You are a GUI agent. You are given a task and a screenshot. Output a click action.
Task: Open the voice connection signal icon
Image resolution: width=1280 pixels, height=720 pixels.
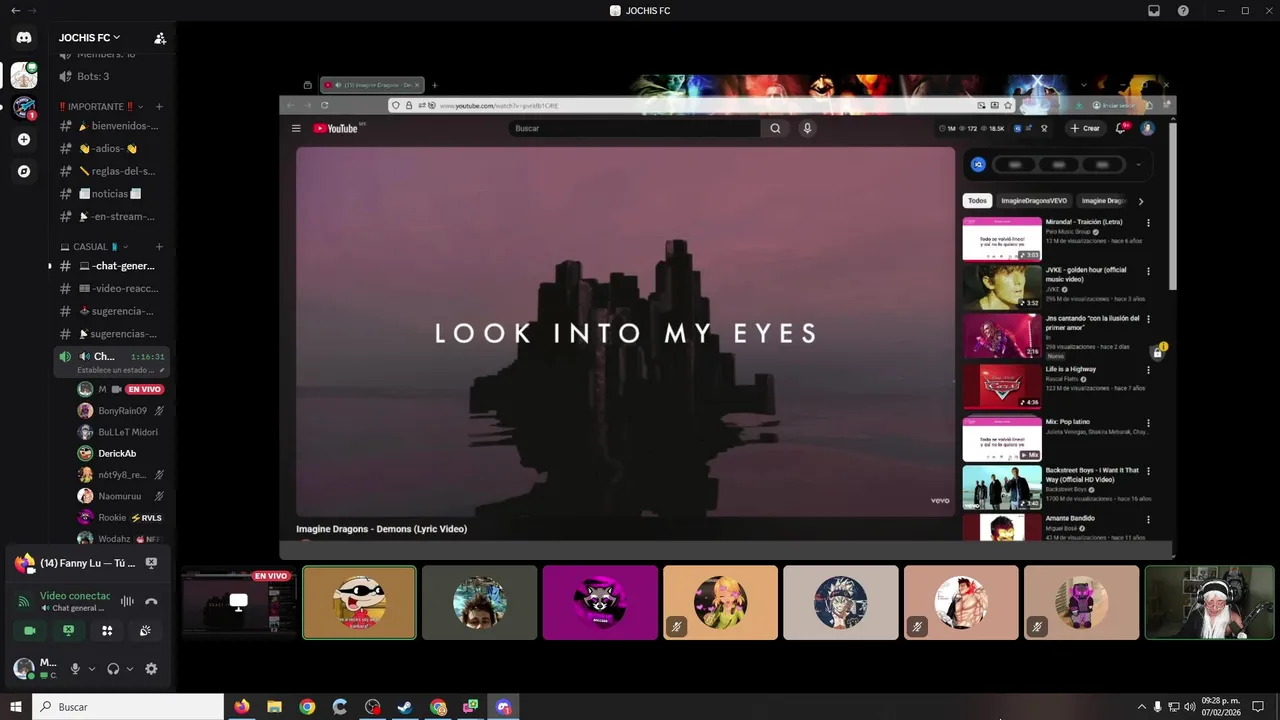pyautogui.click(x=24, y=601)
